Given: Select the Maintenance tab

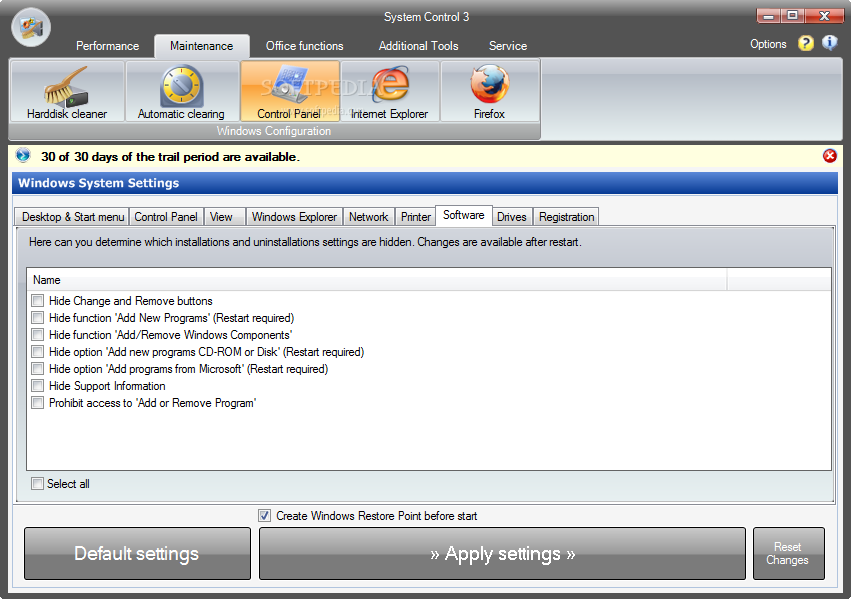Looking at the screenshot, I should click(x=202, y=46).
